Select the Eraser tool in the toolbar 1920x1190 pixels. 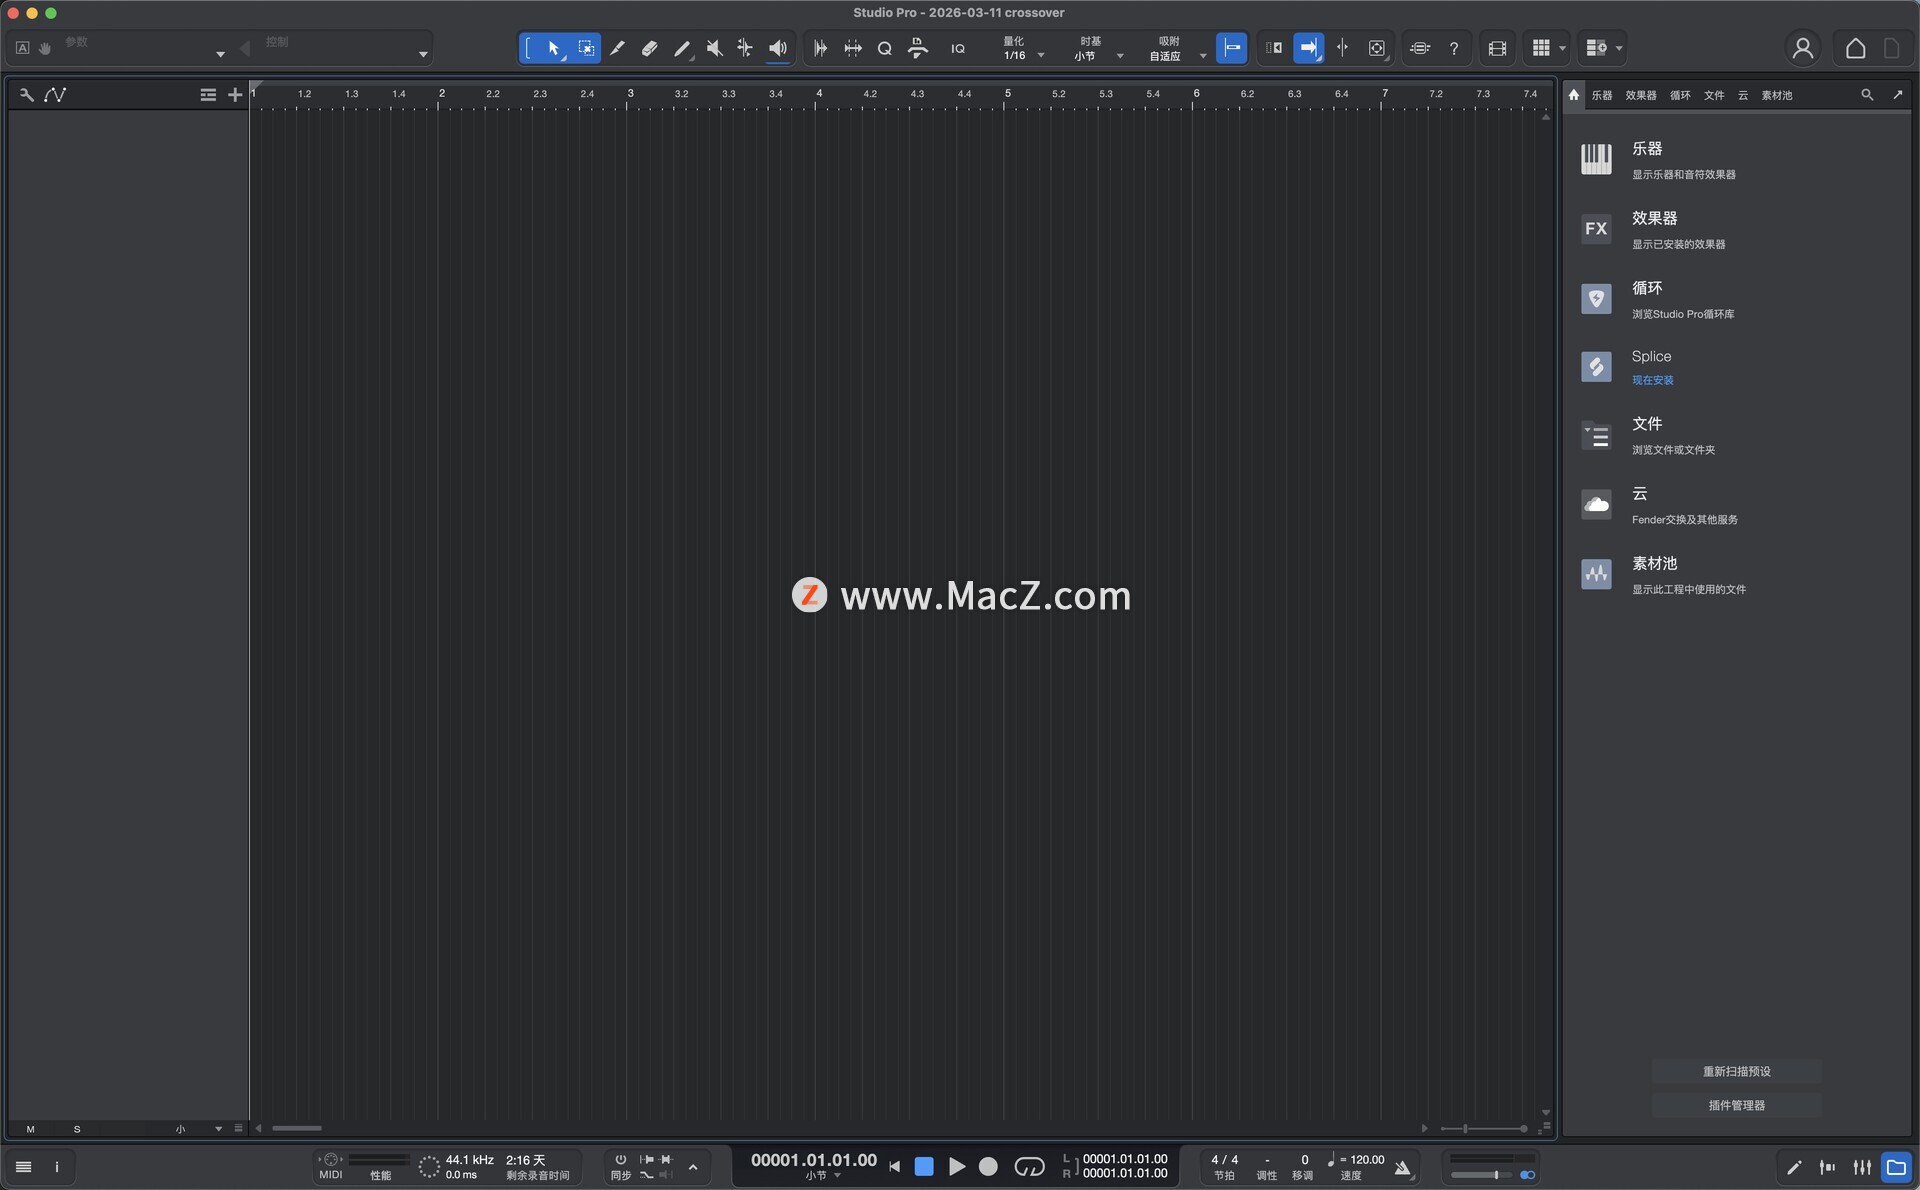pyautogui.click(x=649, y=48)
